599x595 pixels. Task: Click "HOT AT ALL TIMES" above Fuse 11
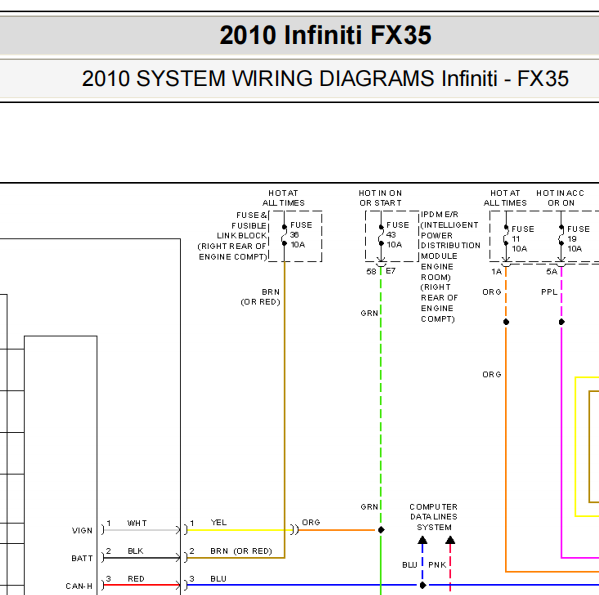point(505,198)
